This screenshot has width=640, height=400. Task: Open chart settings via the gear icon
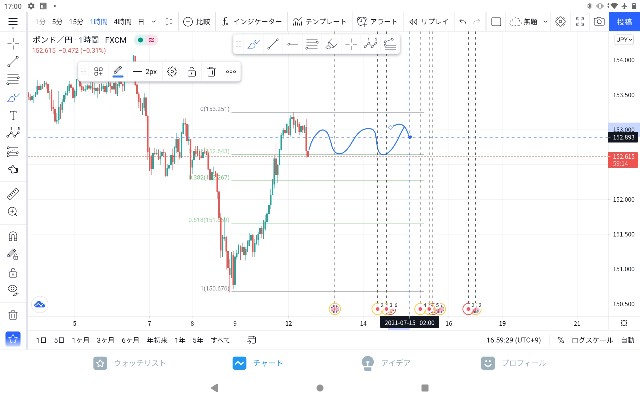pyautogui.click(x=560, y=22)
